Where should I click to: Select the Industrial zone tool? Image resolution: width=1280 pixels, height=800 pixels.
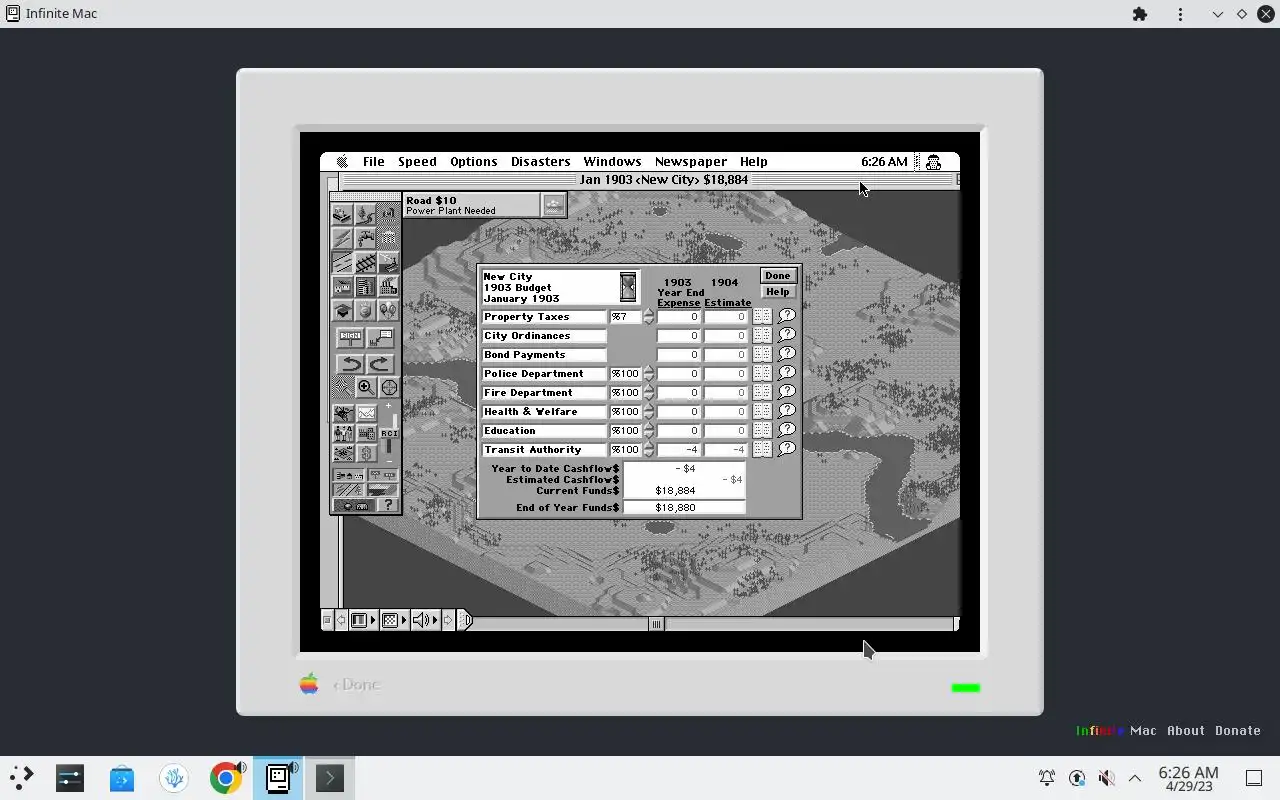[388, 286]
